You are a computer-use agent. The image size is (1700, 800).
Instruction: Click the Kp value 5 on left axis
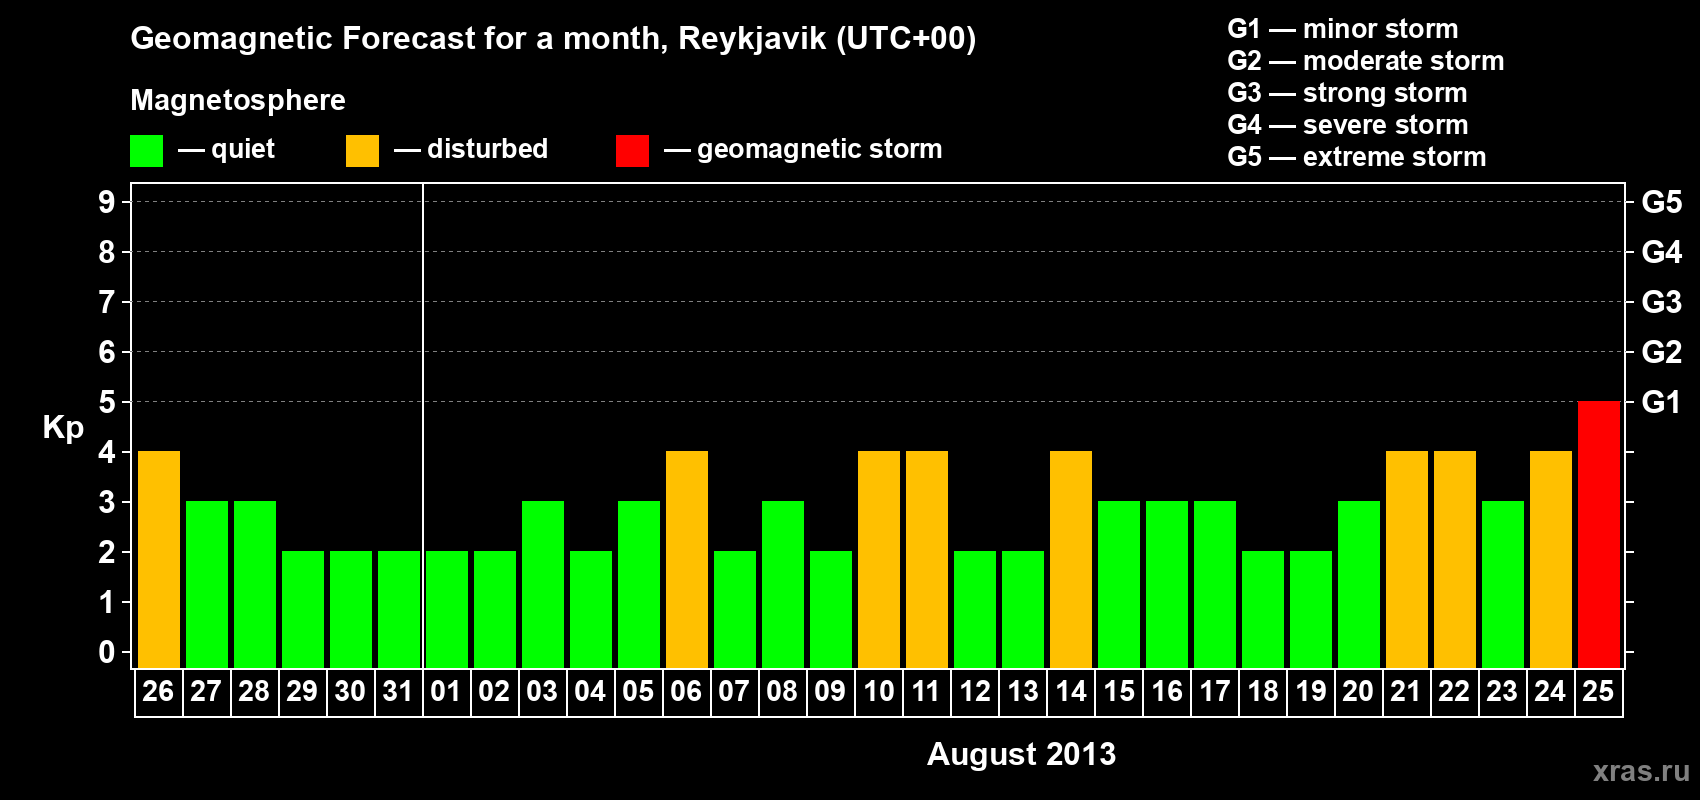106,402
